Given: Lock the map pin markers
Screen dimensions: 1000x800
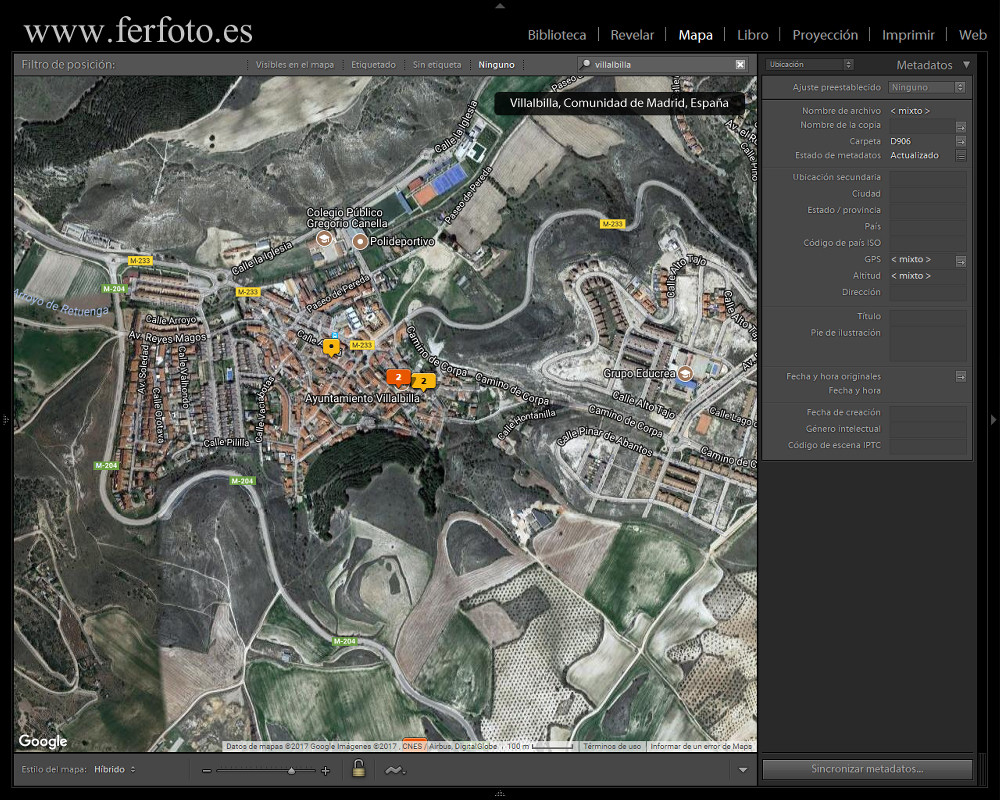Looking at the screenshot, I should 356,770.
